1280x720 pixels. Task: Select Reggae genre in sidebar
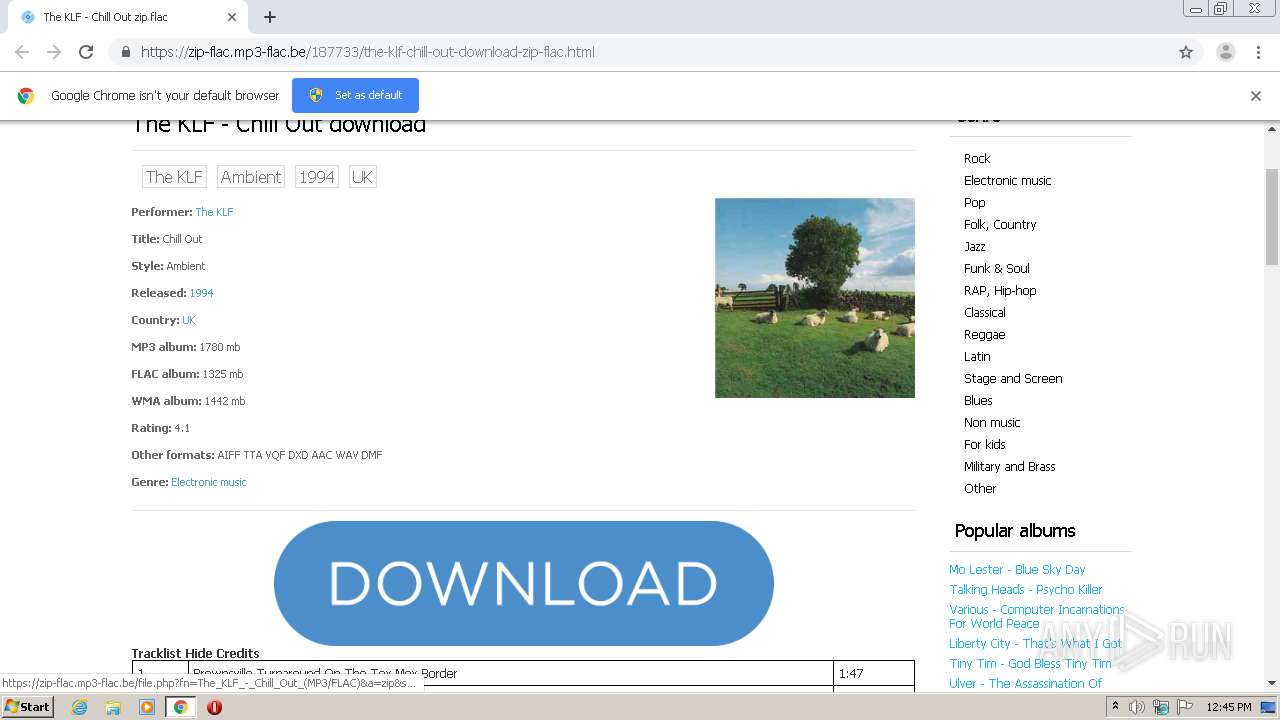tap(985, 334)
